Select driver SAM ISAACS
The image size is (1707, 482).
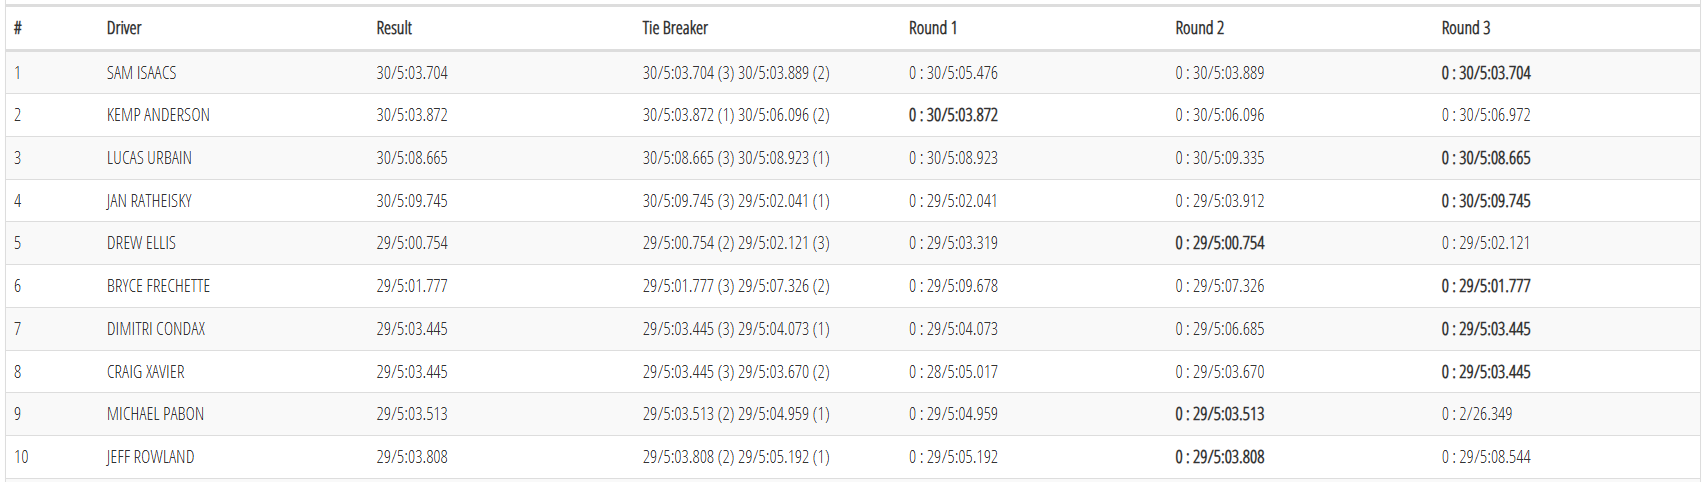141,73
